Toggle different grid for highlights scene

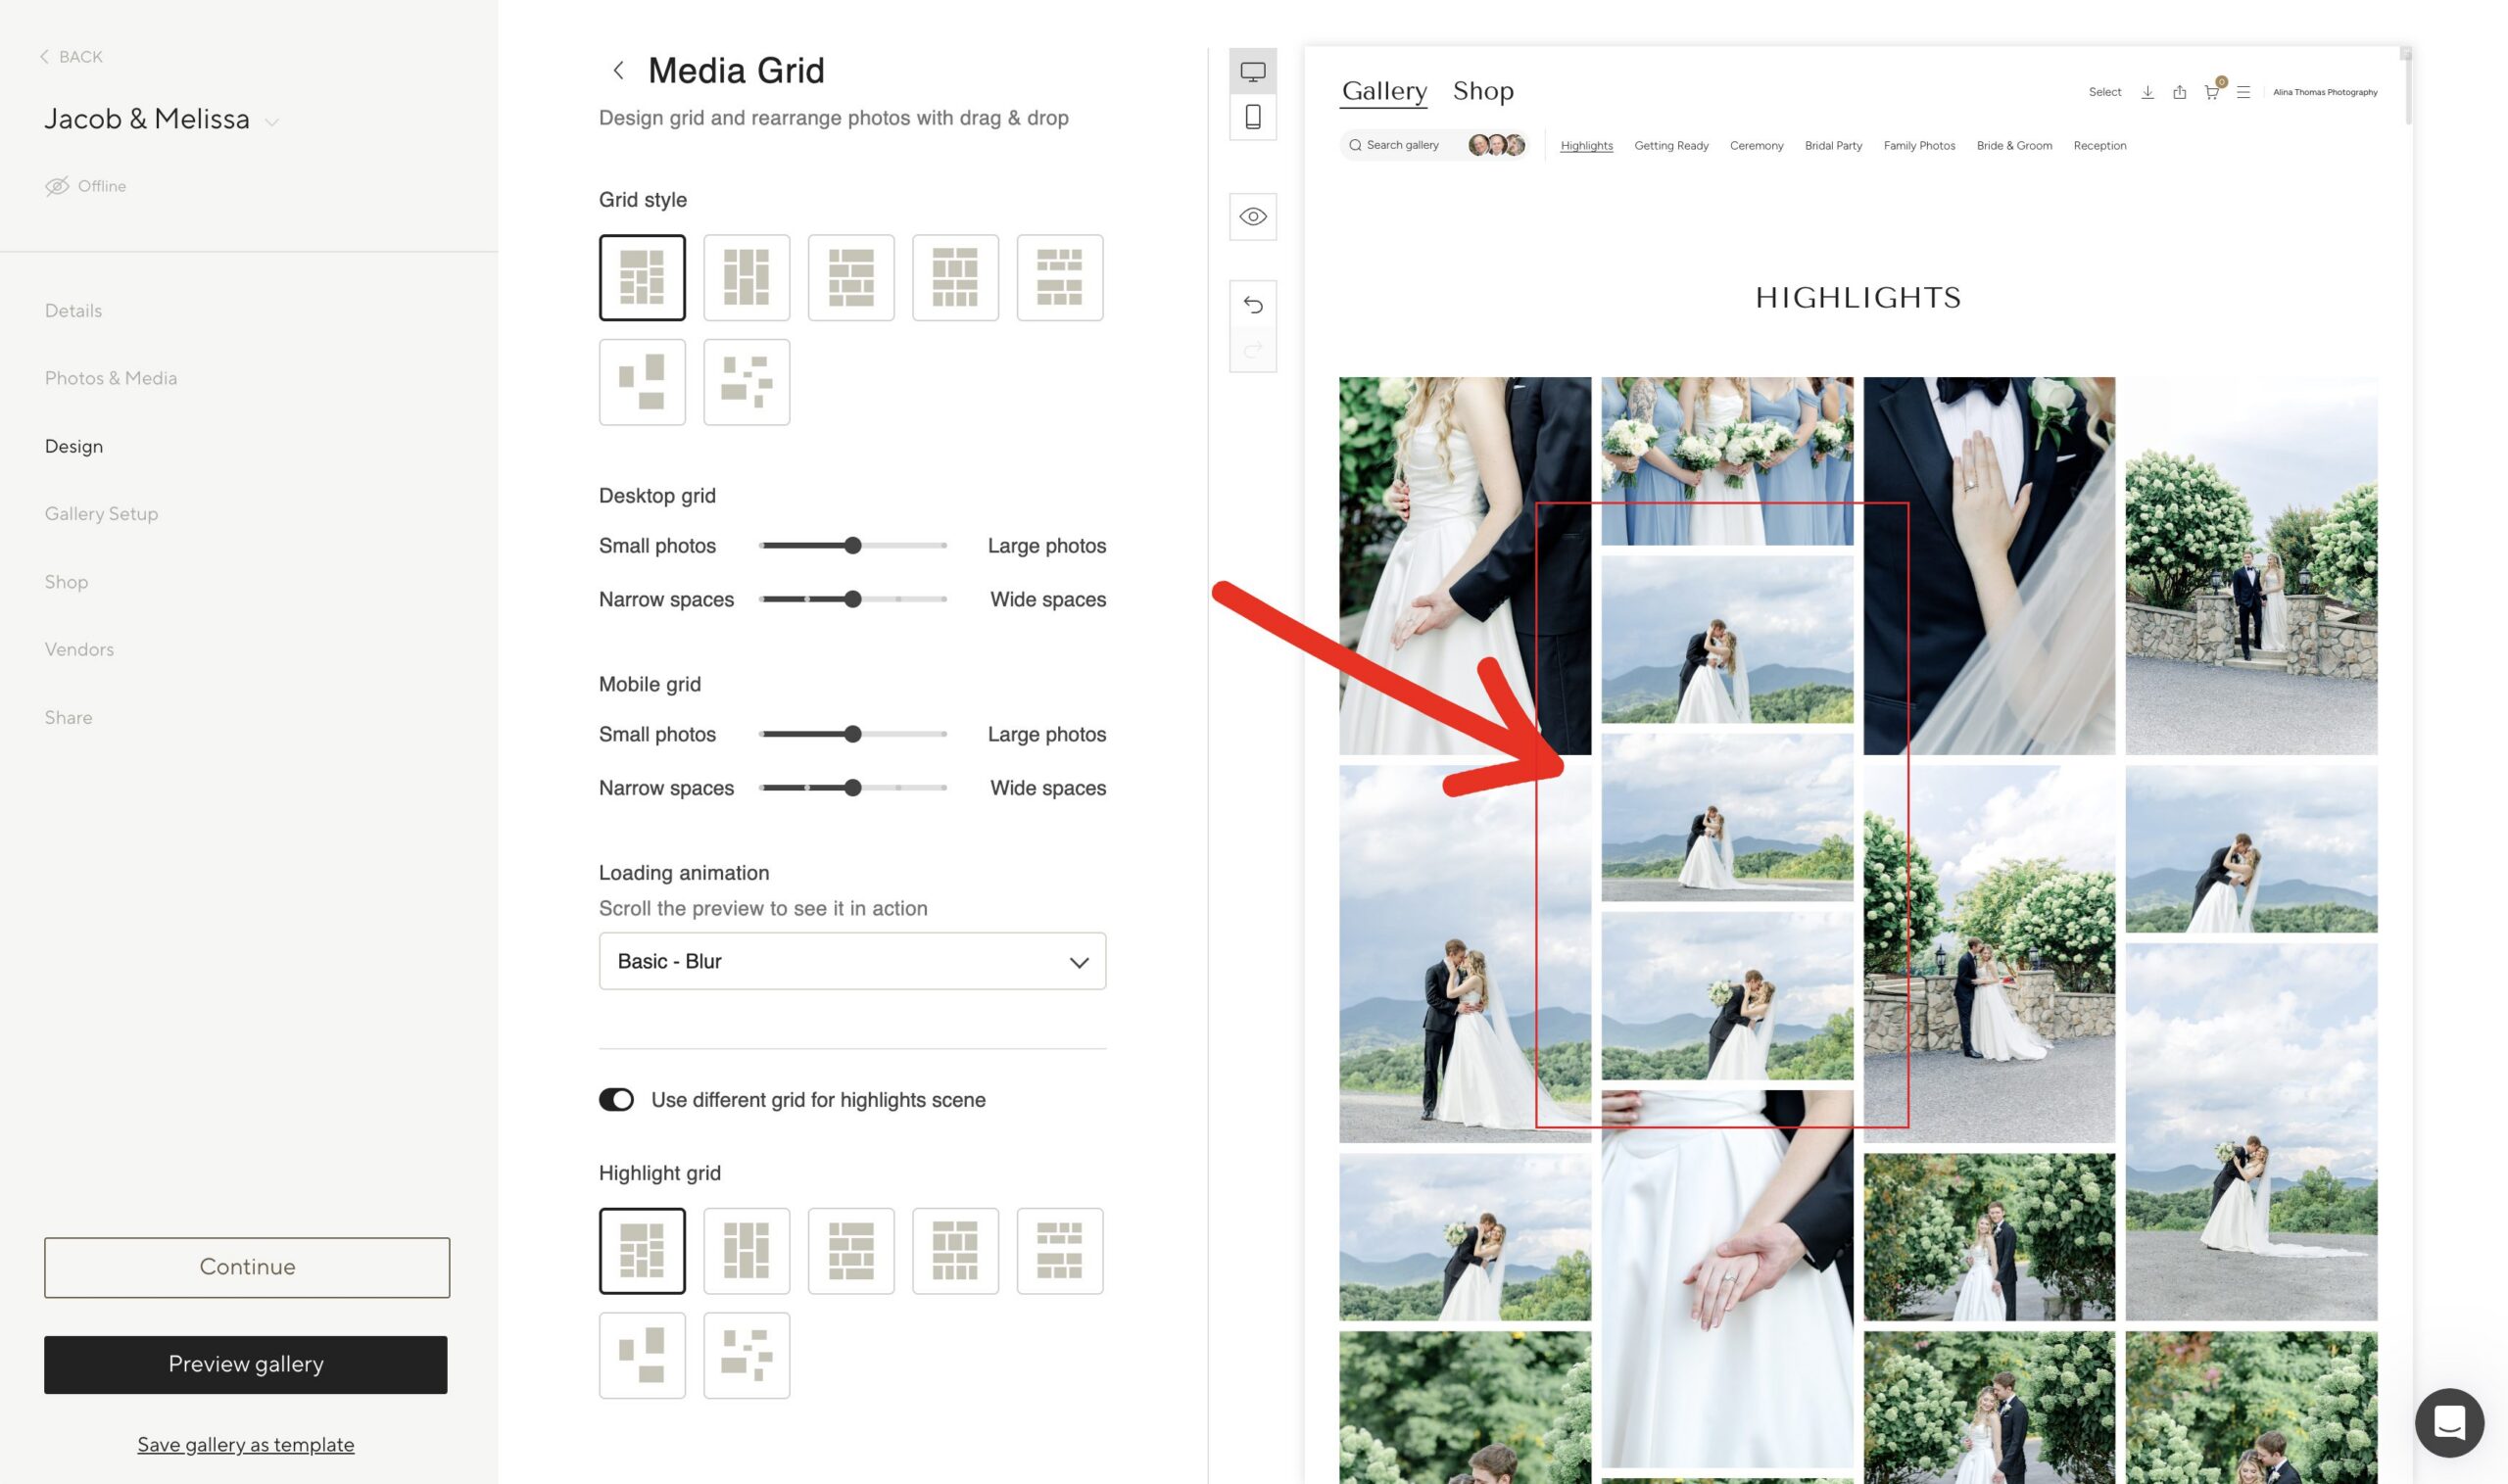click(x=616, y=1100)
